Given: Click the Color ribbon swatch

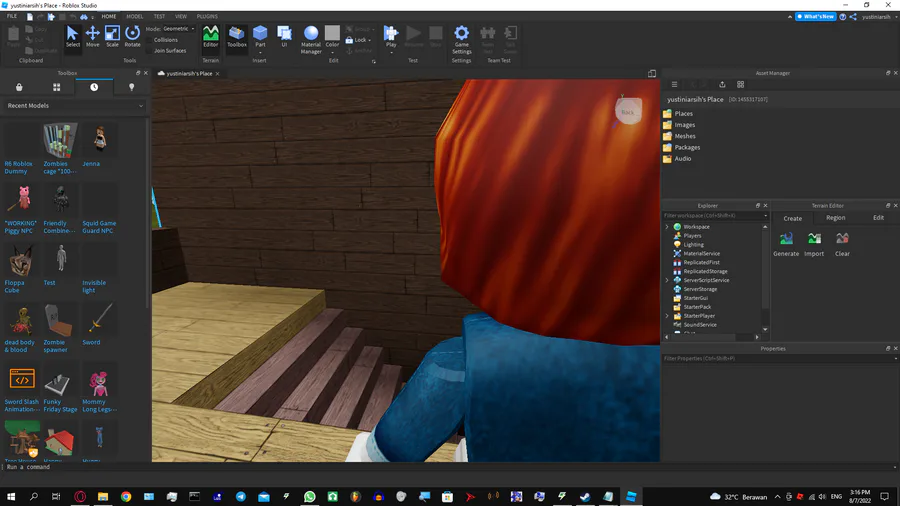Looking at the screenshot, I should (332, 33).
